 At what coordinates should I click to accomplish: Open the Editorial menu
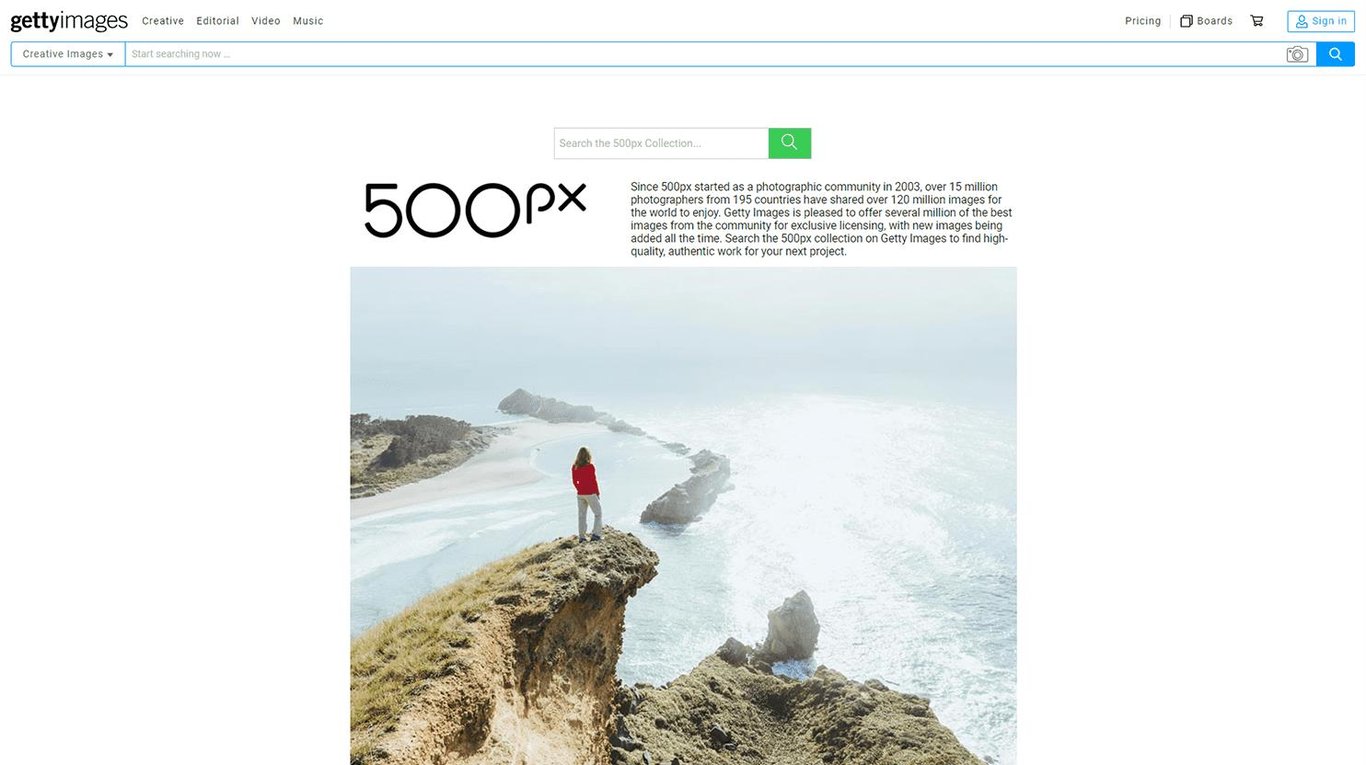tap(218, 21)
